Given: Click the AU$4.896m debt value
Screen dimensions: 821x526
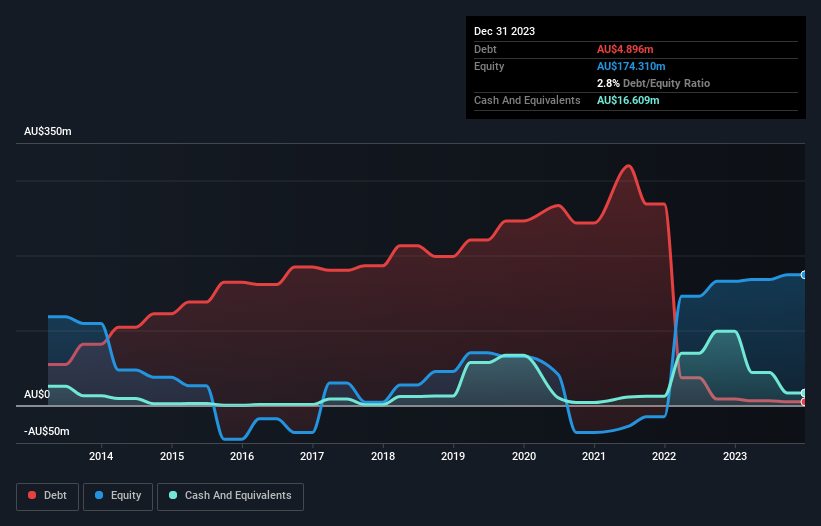Looking at the screenshot, I should click(625, 49).
